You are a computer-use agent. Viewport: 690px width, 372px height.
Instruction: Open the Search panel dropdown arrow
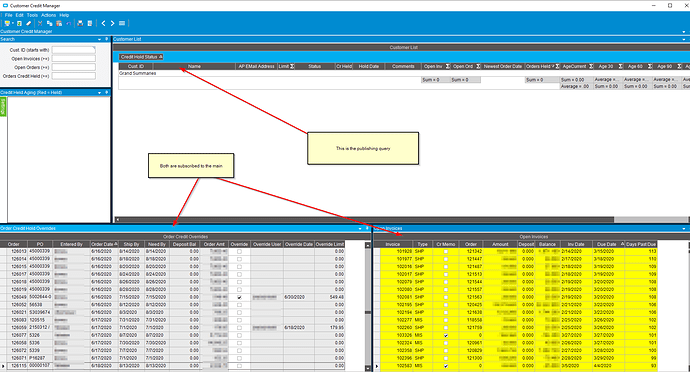point(99,39)
